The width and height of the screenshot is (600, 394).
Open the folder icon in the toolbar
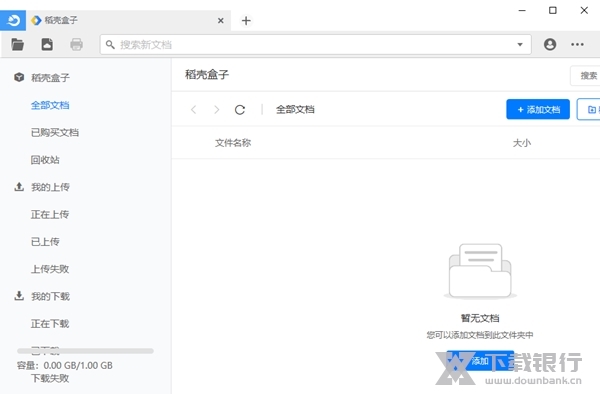tap(18, 44)
